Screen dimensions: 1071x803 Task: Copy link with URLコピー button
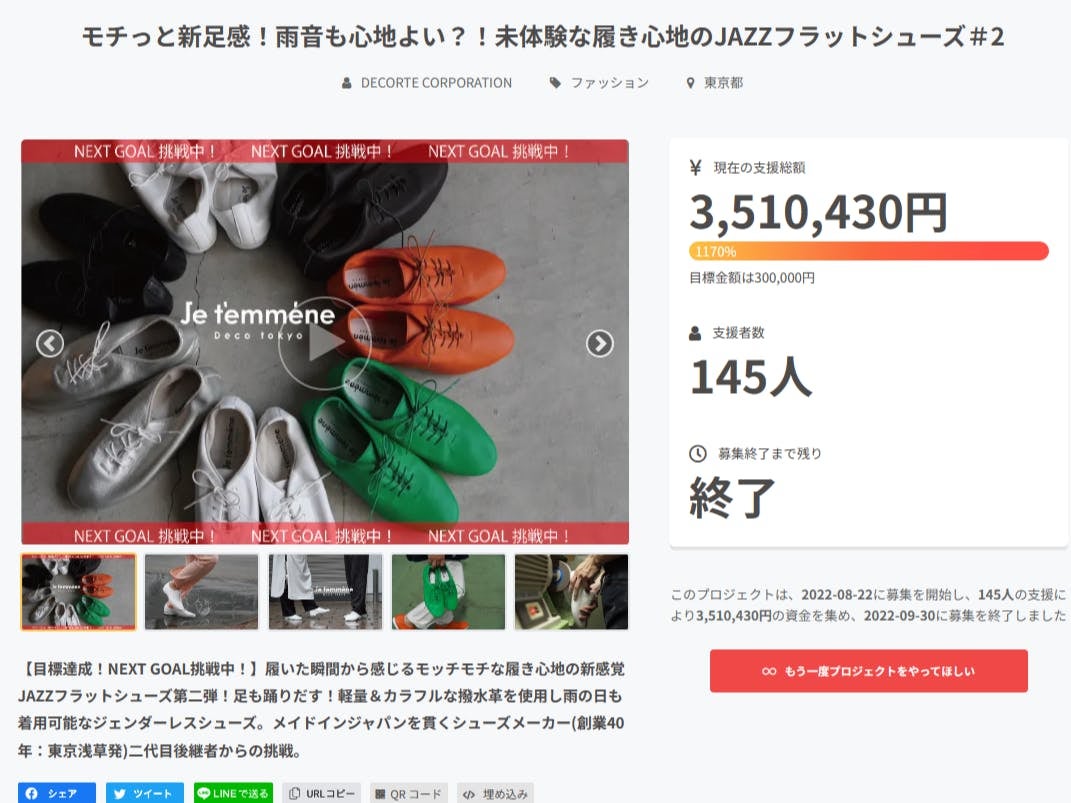[322, 793]
